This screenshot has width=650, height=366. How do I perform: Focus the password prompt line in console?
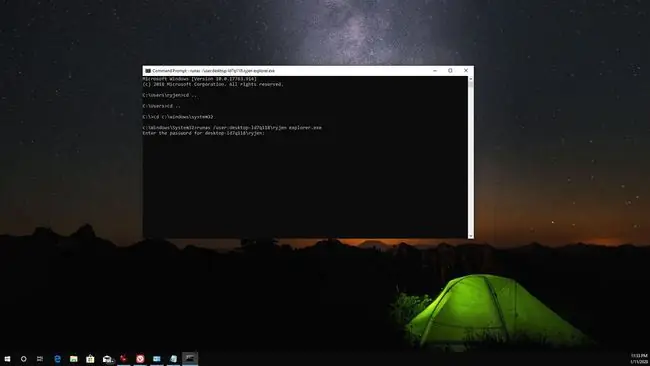click(204, 133)
